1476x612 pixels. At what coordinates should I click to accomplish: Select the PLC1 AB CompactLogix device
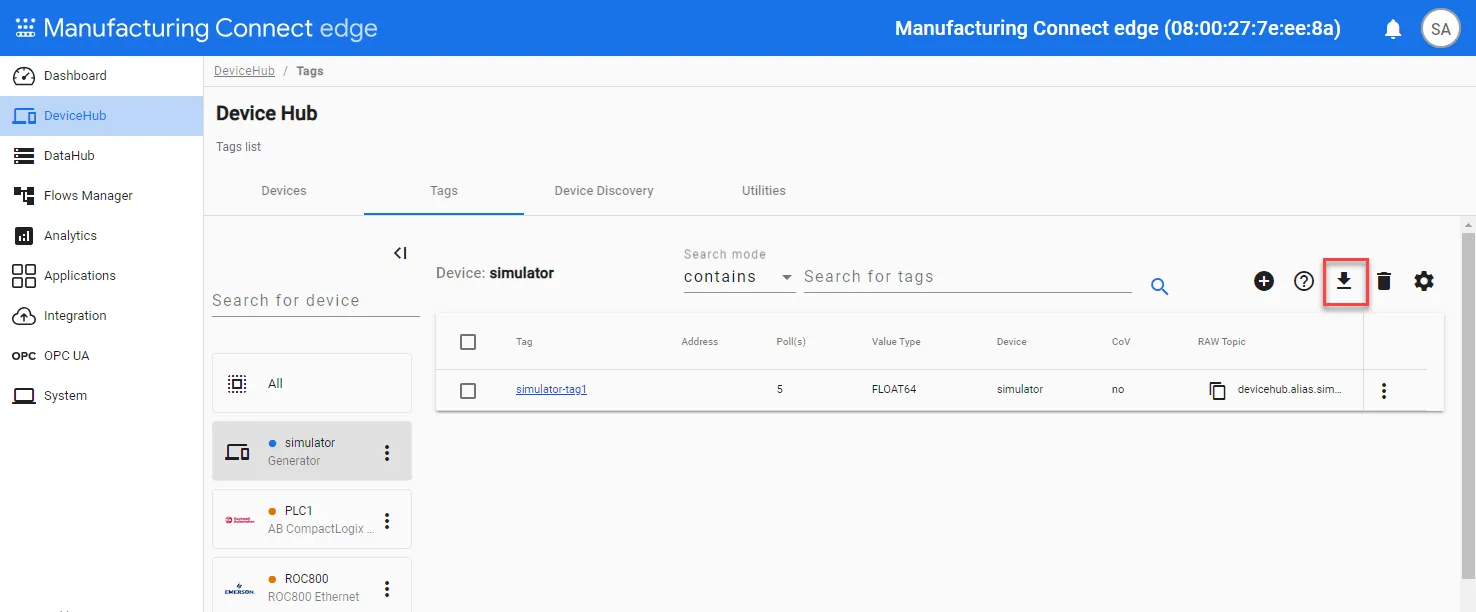(312, 519)
